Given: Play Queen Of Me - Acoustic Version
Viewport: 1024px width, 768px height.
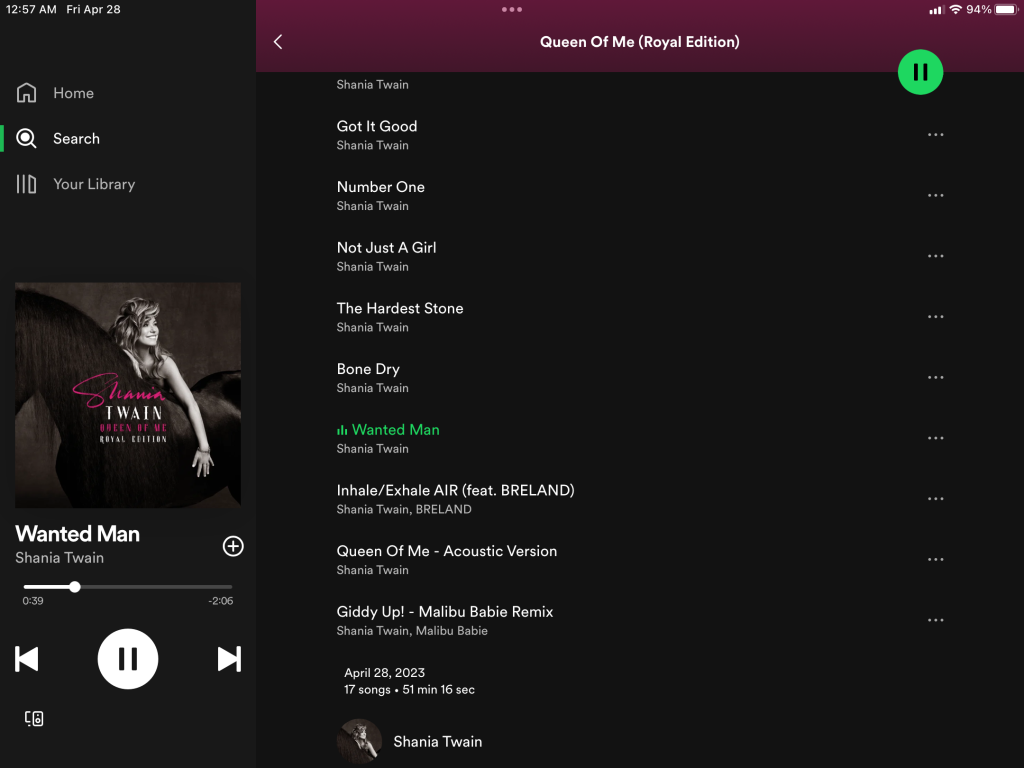Looking at the screenshot, I should click(x=447, y=551).
